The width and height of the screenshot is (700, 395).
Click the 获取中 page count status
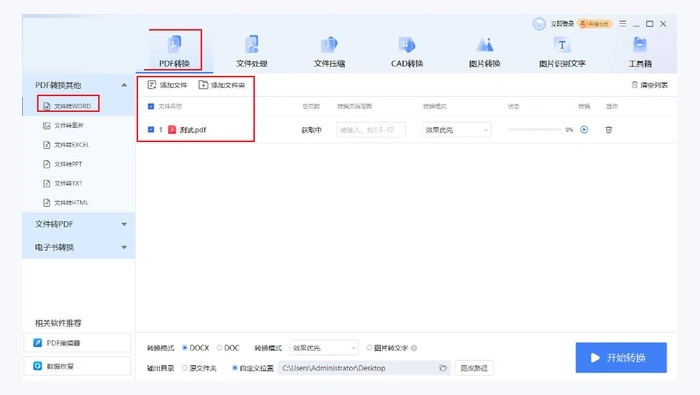click(x=311, y=130)
